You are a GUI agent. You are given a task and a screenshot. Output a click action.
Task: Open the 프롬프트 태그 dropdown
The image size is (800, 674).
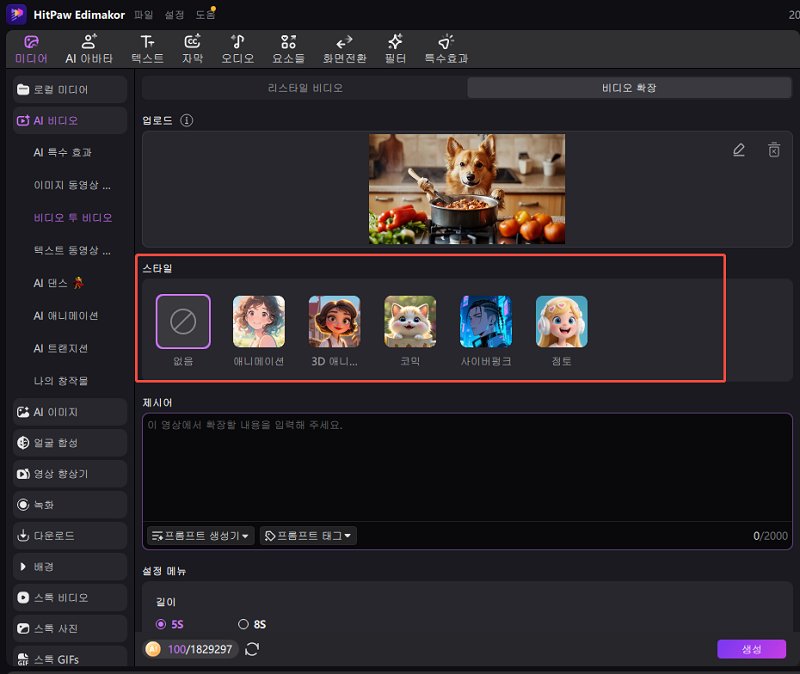[x=308, y=536]
